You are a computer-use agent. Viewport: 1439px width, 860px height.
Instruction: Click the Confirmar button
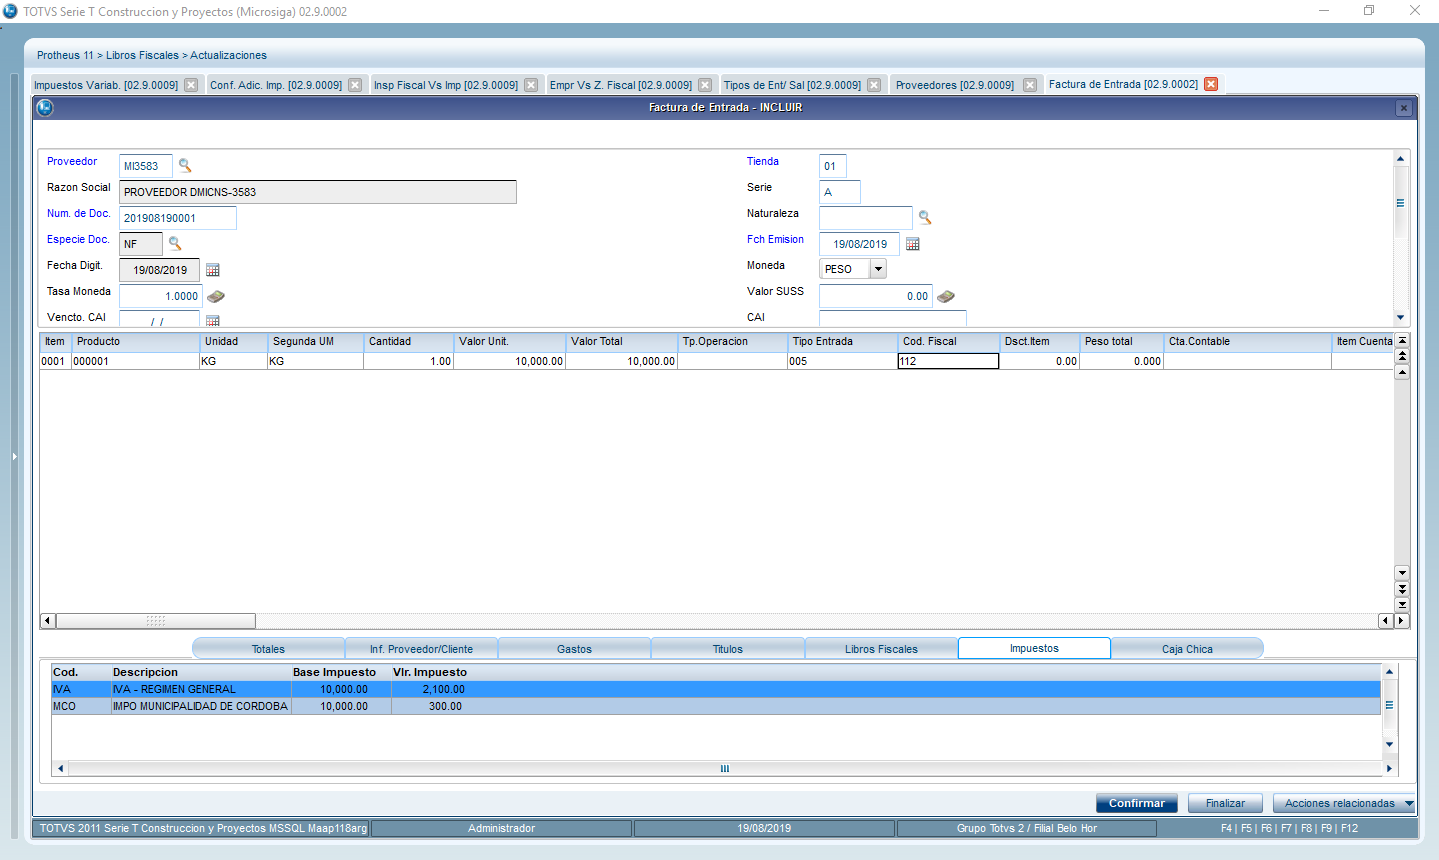(1137, 803)
